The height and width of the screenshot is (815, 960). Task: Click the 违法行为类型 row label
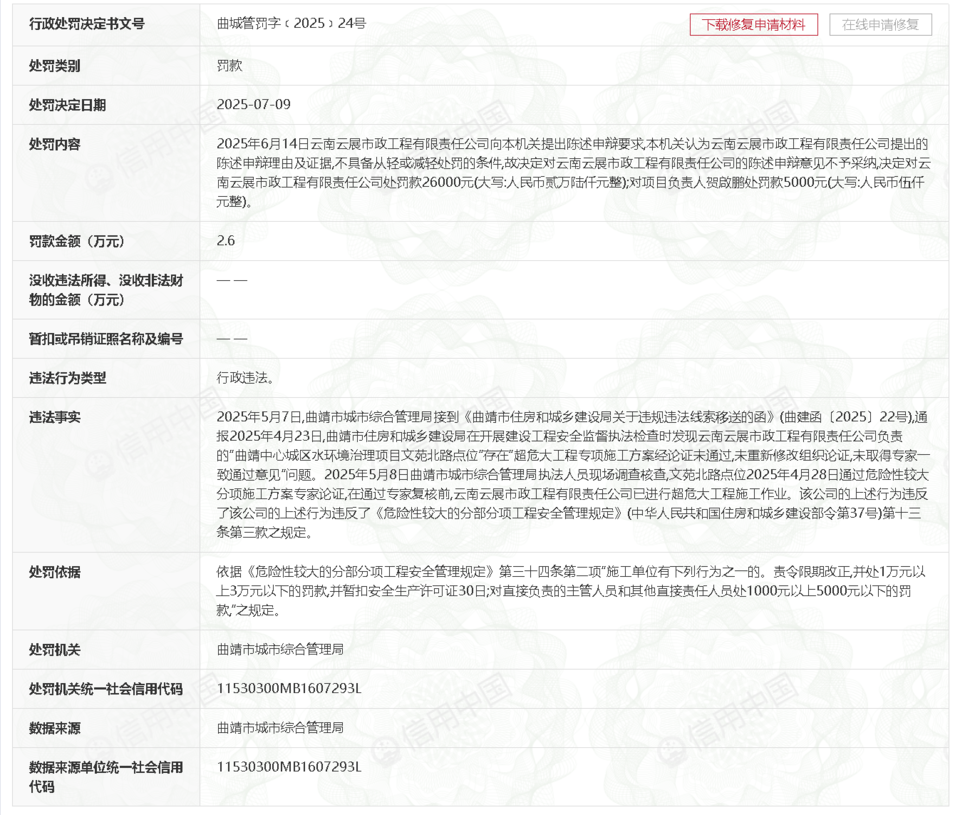point(67,378)
